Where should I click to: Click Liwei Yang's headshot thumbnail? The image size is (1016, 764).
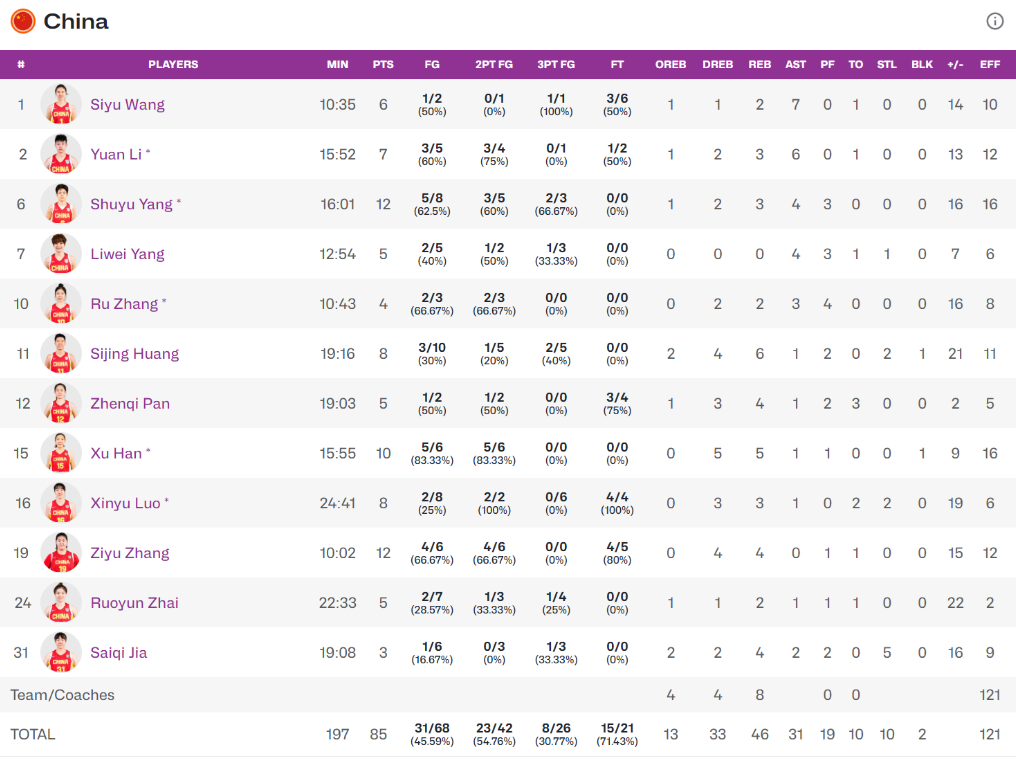pos(61,253)
